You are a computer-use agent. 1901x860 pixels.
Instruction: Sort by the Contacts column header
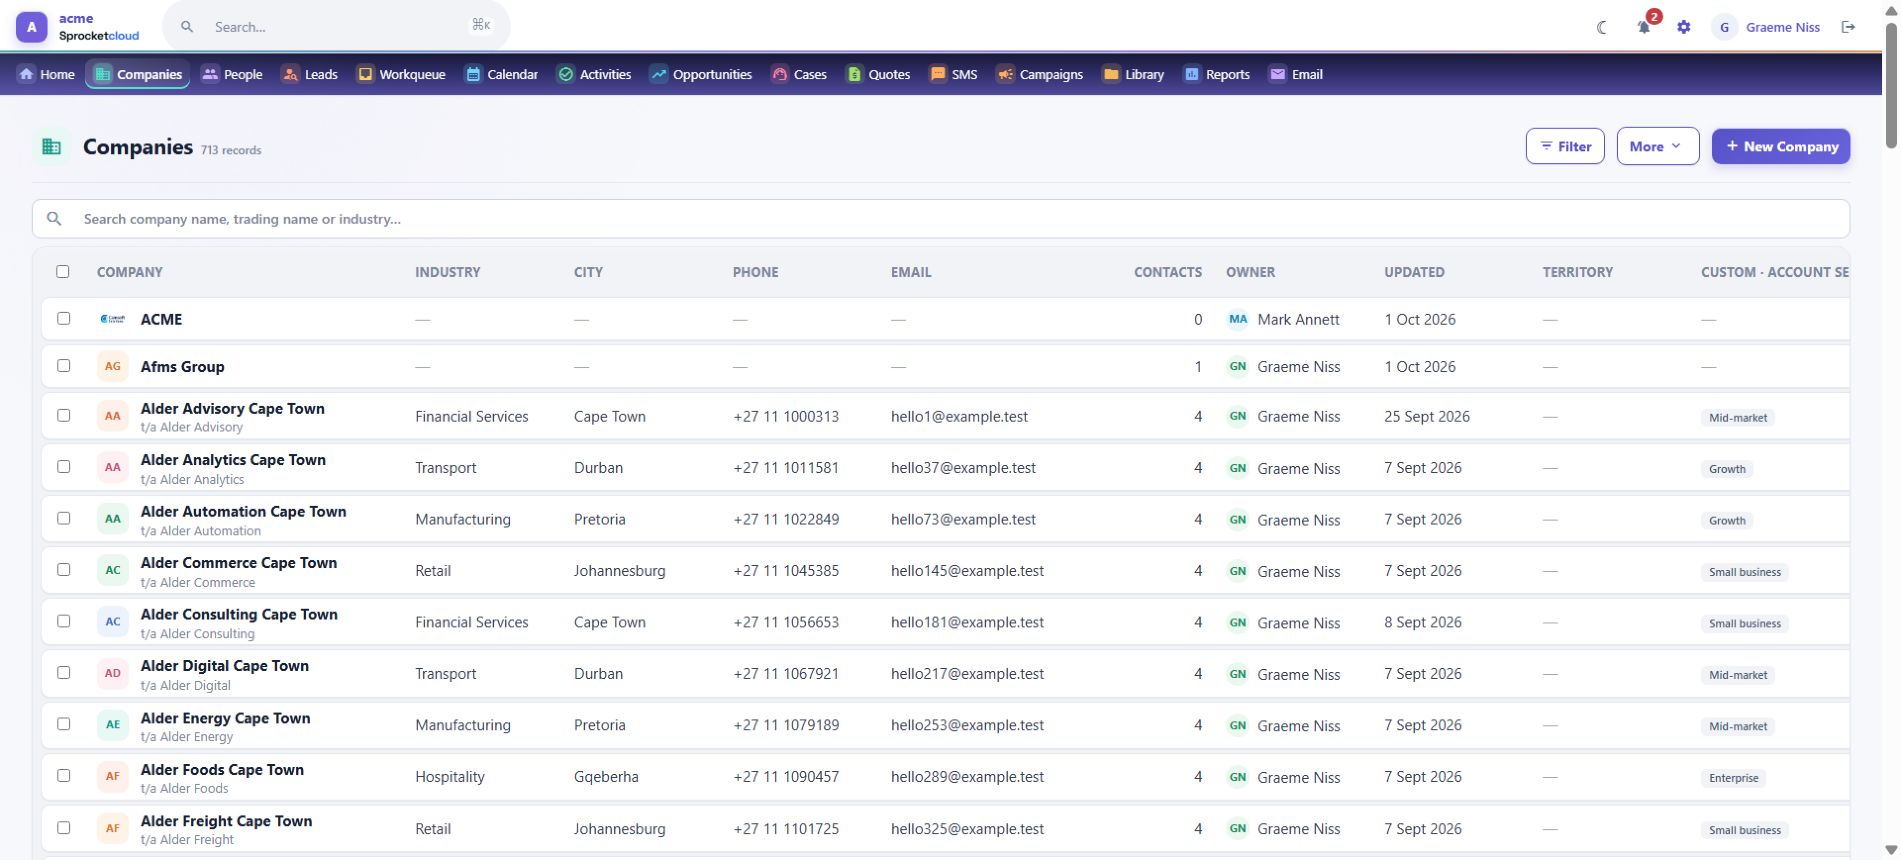coord(1167,272)
